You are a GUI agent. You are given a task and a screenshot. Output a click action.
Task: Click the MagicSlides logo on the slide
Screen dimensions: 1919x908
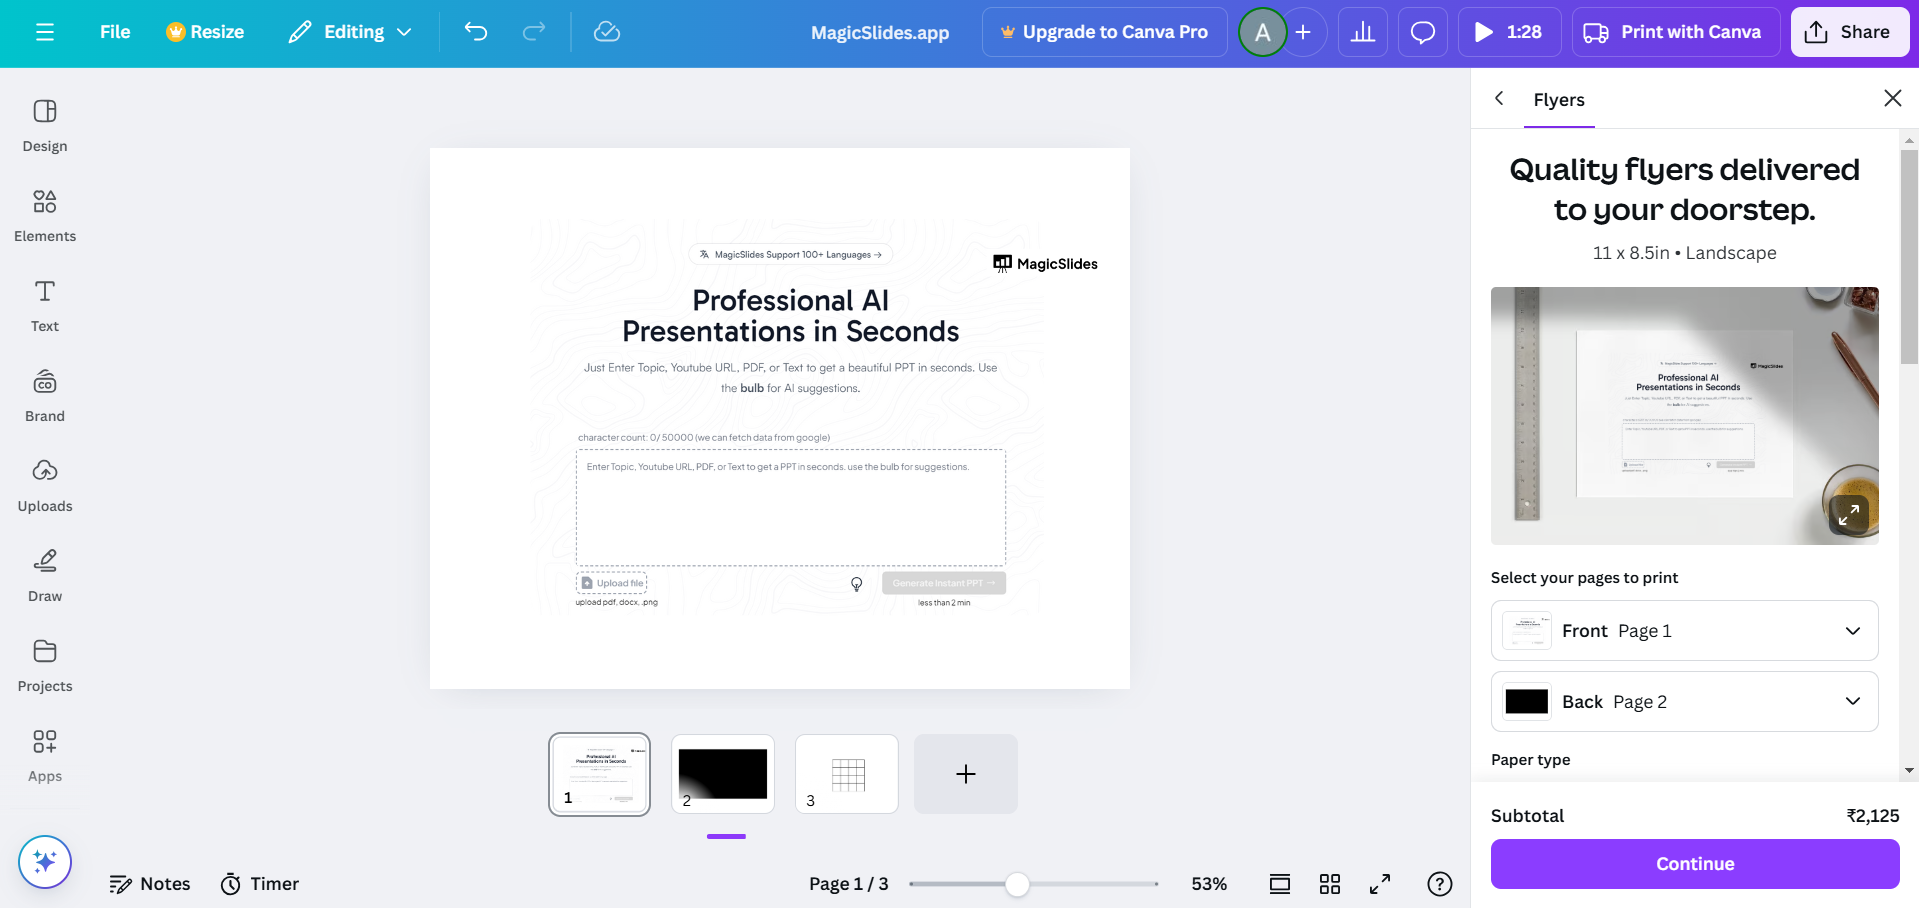pyautogui.click(x=1045, y=264)
